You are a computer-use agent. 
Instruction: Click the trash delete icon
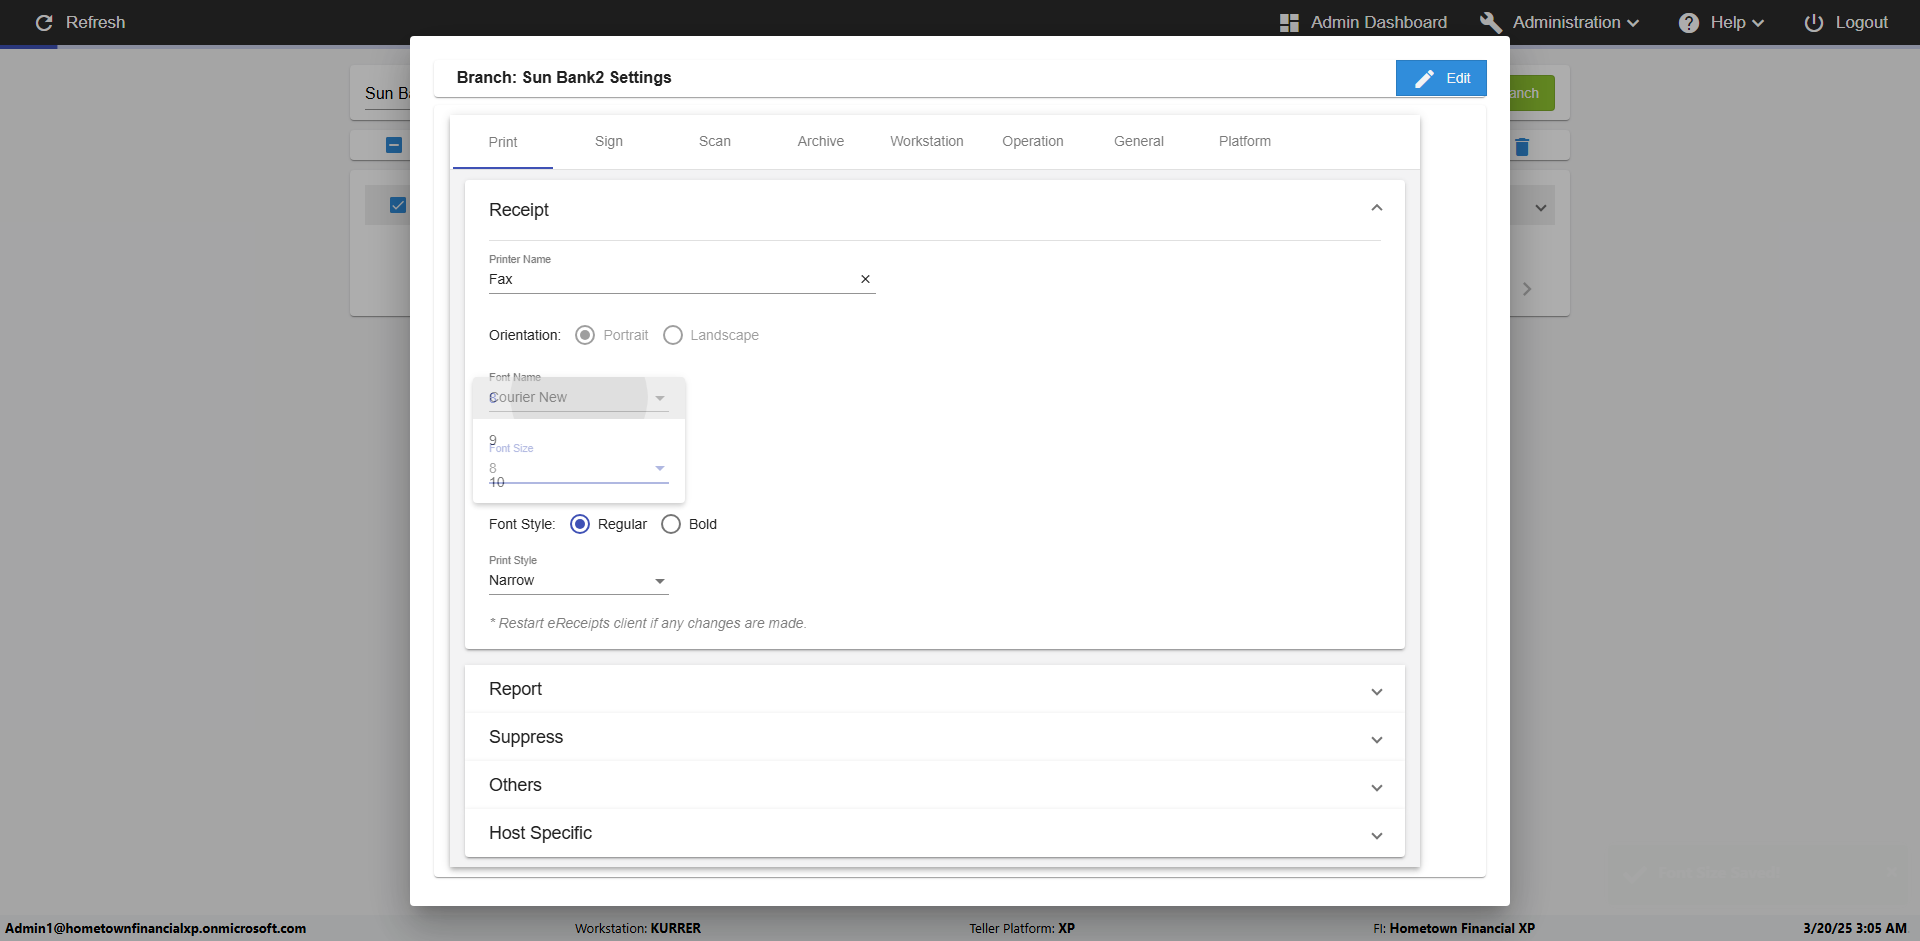click(1522, 147)
